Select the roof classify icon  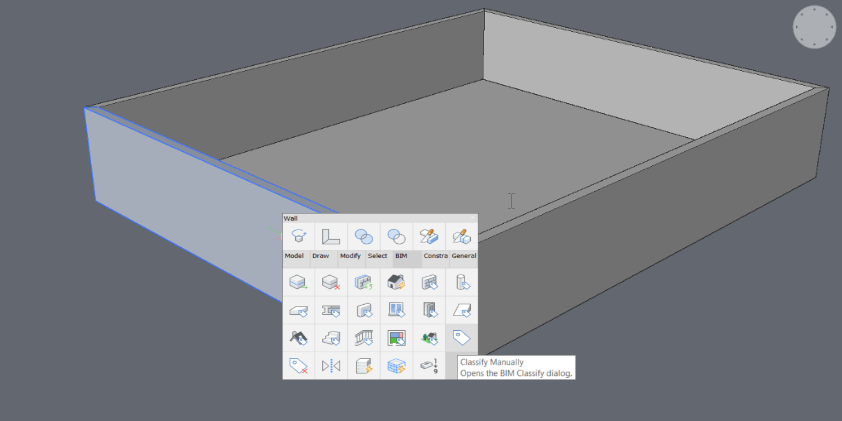click(298, 337)
